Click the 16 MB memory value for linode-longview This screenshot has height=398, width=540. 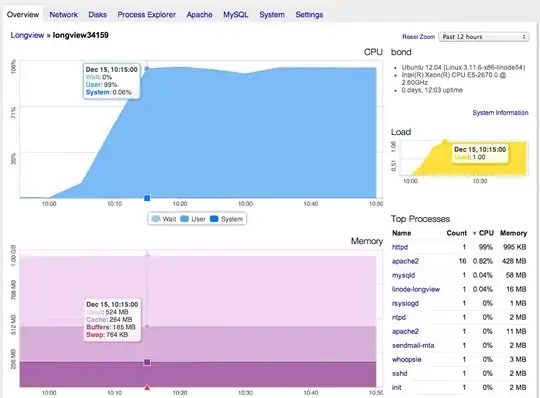click(516, 290)
